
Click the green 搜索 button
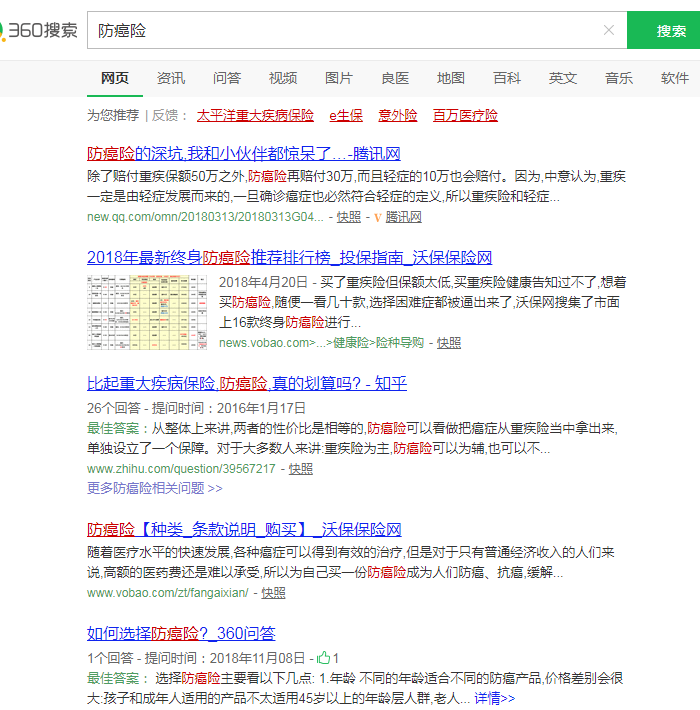663,30
